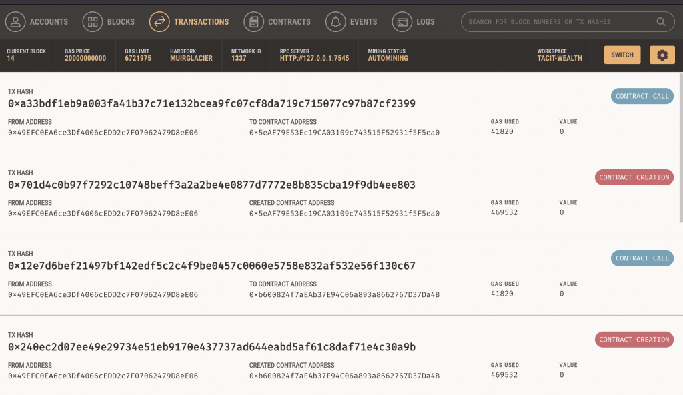683x395 pixels.
Task: Open transaction hash starting 0x240ec2d07e
Action: tap(212, 347)
